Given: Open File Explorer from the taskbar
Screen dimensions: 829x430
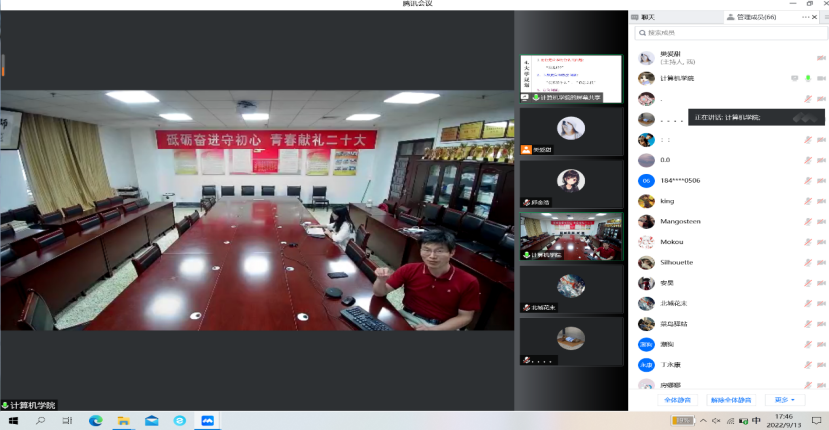Looking at the screenshot, I should point(125,421).
